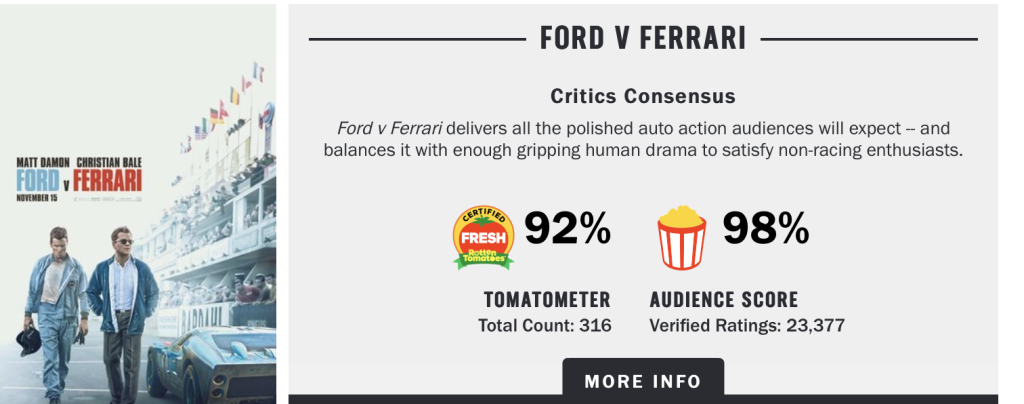
Task: Click the popcorn bucket audience icon
Action: click(x=680, y=237)
